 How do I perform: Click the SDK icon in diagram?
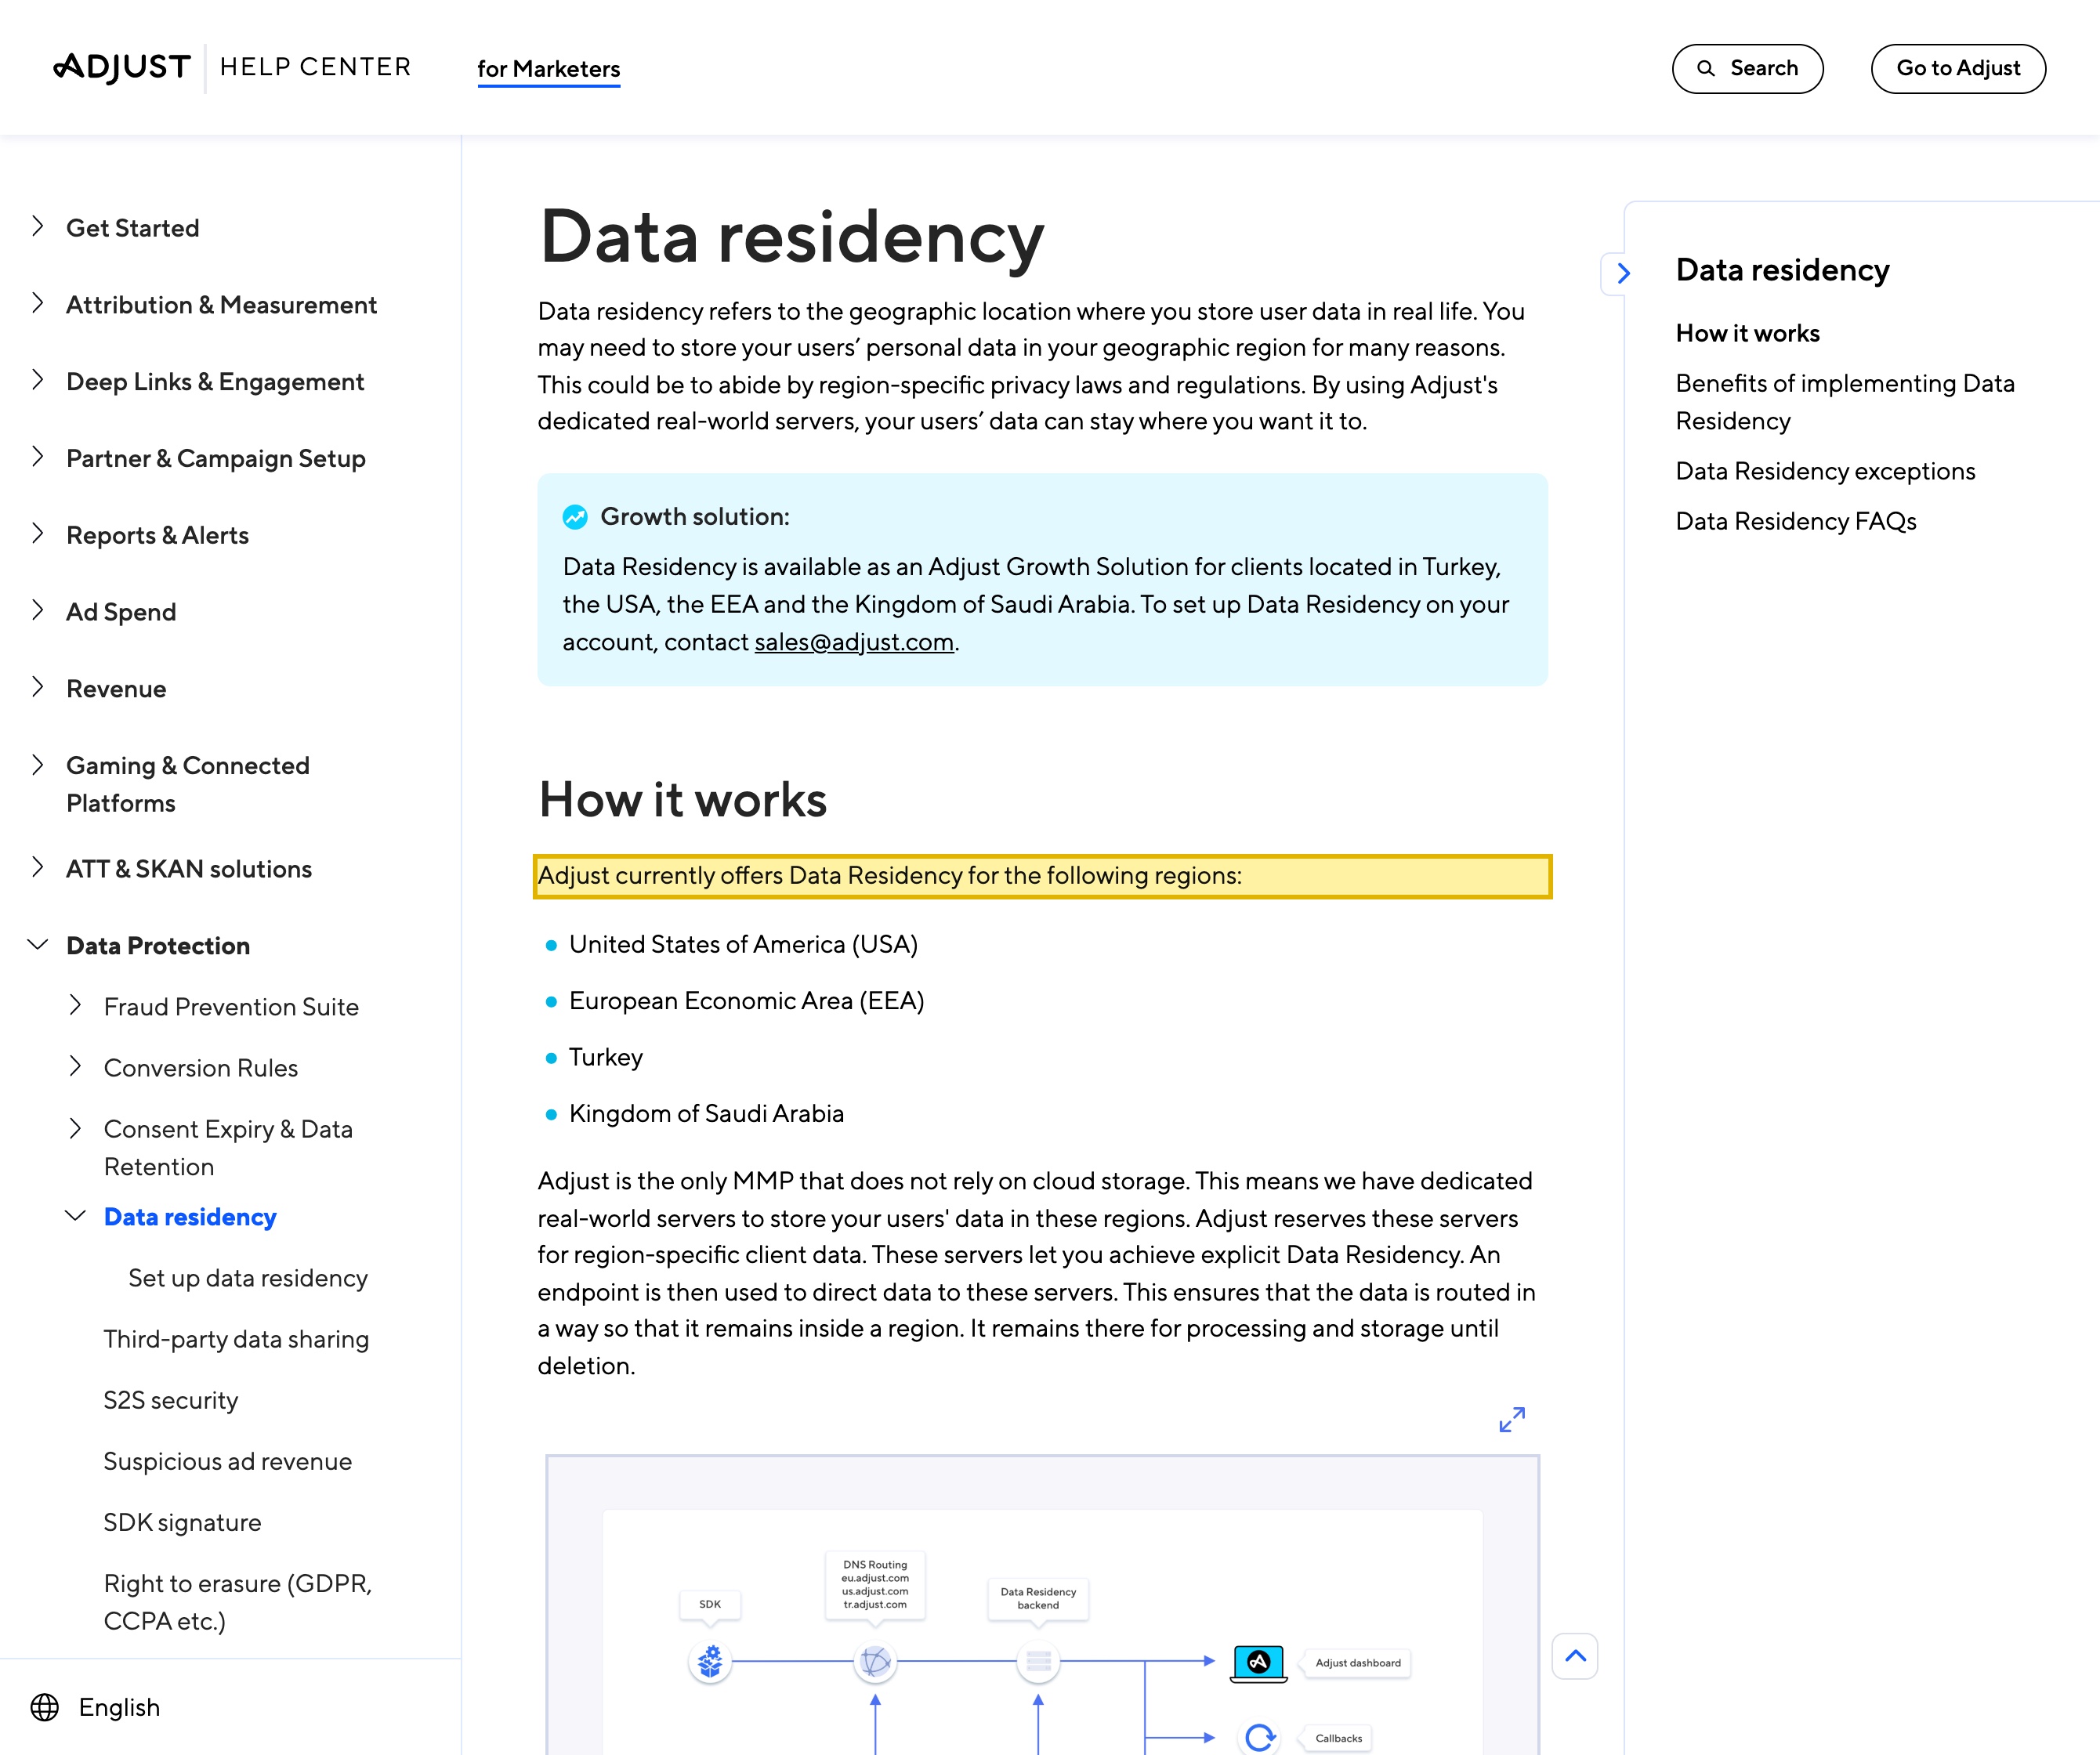tap(710, 1661)
